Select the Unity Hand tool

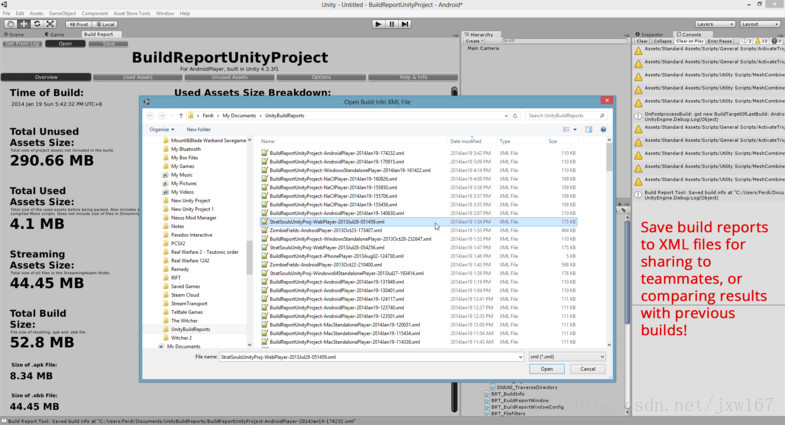pos(10,24)
